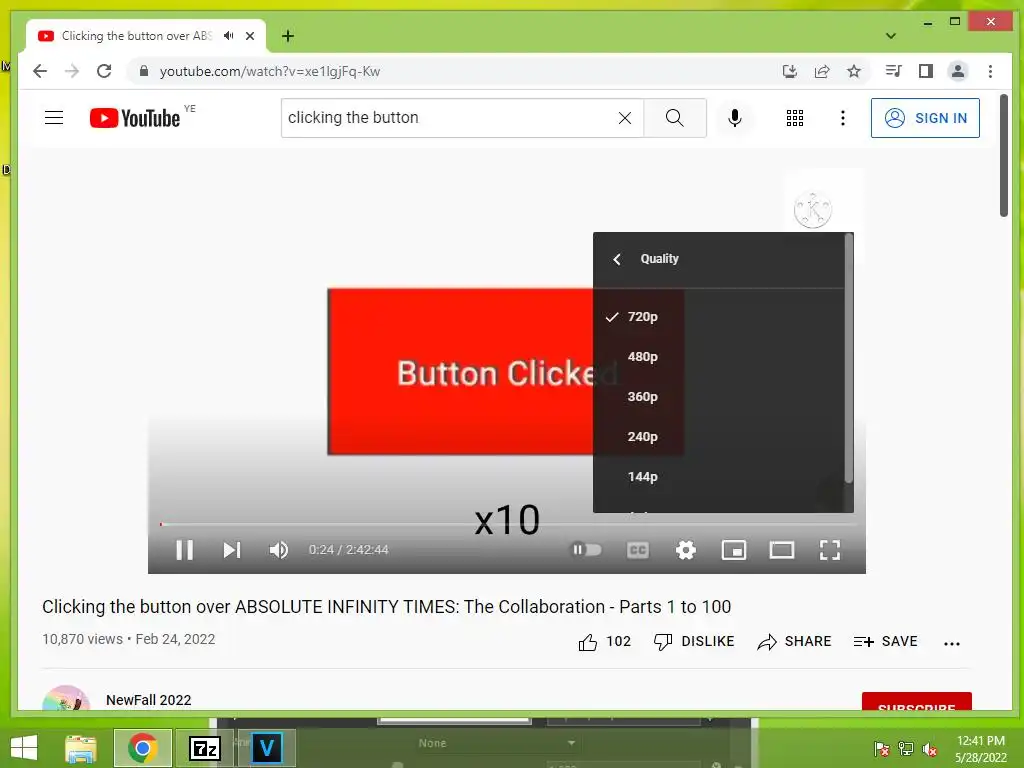Image resolution: width=1024 pixels, height=768 pixels.
Task: Skip to the next video
Action: (232, 550)
